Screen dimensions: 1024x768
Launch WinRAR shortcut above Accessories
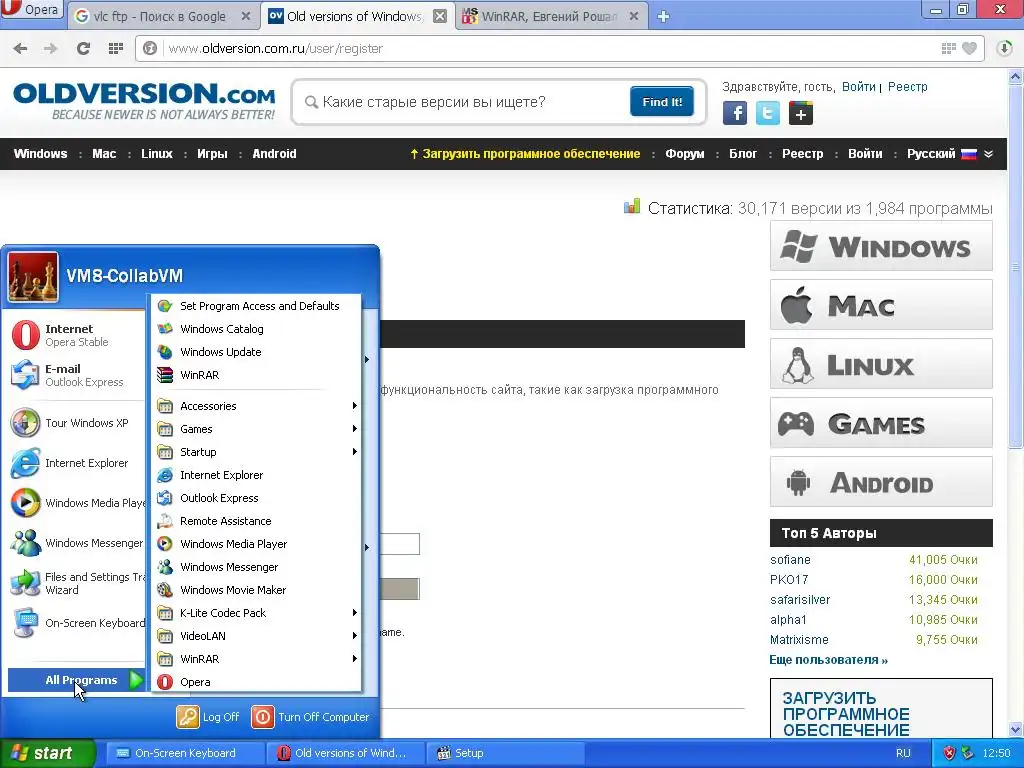click(x=257, y=375)
